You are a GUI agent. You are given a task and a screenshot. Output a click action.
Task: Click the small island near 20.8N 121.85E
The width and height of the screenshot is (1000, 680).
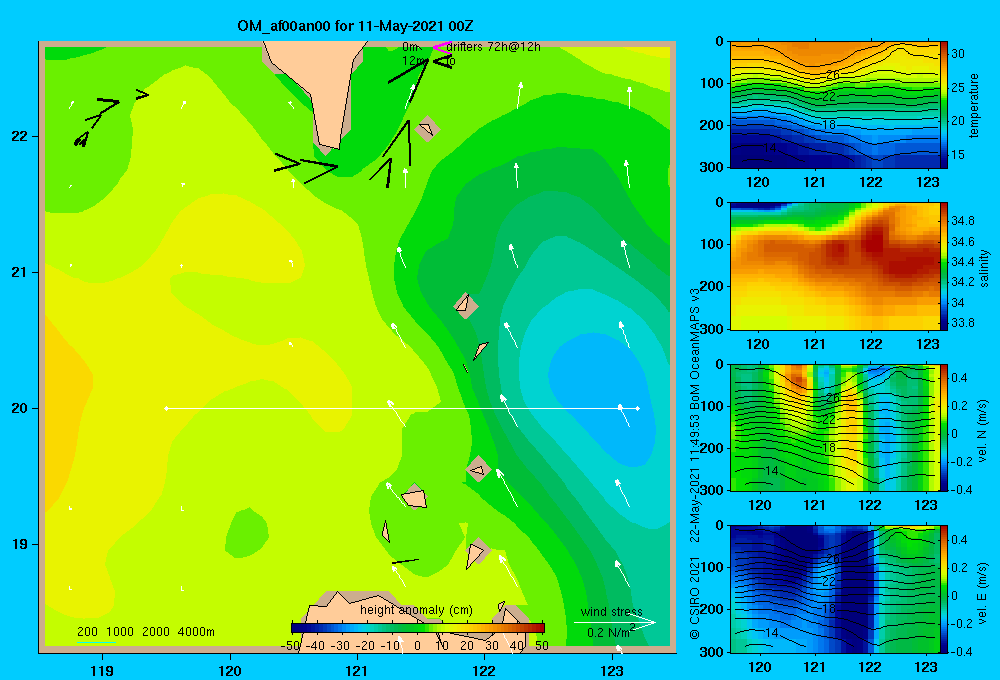466,305
